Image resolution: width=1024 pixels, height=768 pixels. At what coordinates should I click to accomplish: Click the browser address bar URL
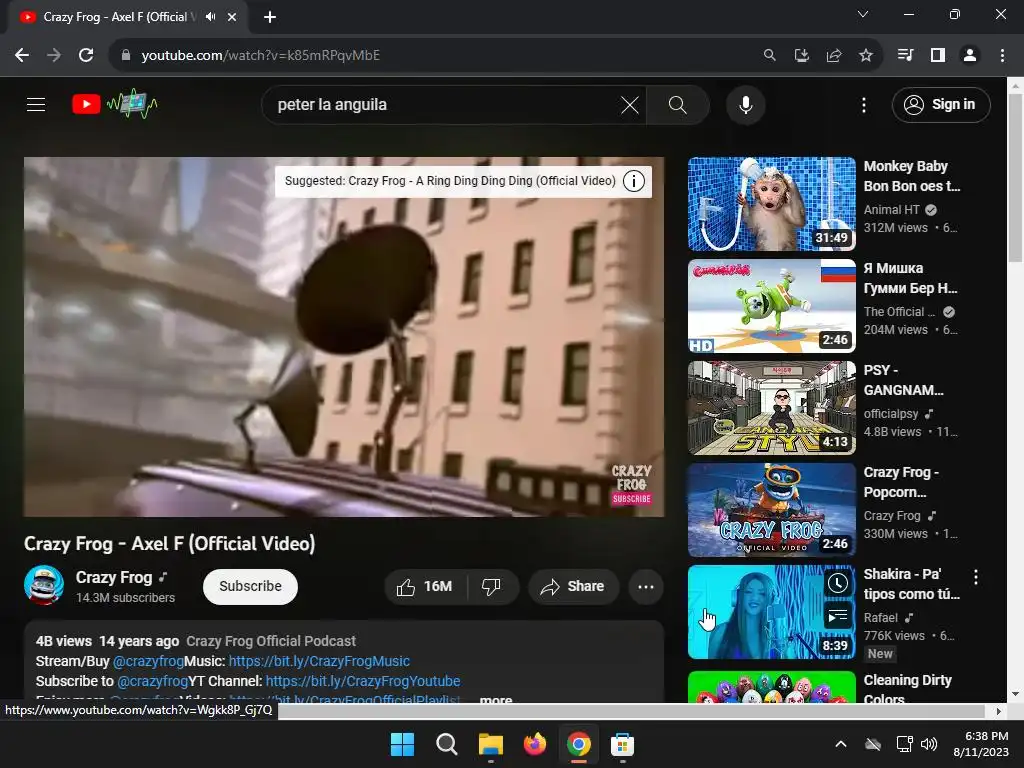point(261,56)
